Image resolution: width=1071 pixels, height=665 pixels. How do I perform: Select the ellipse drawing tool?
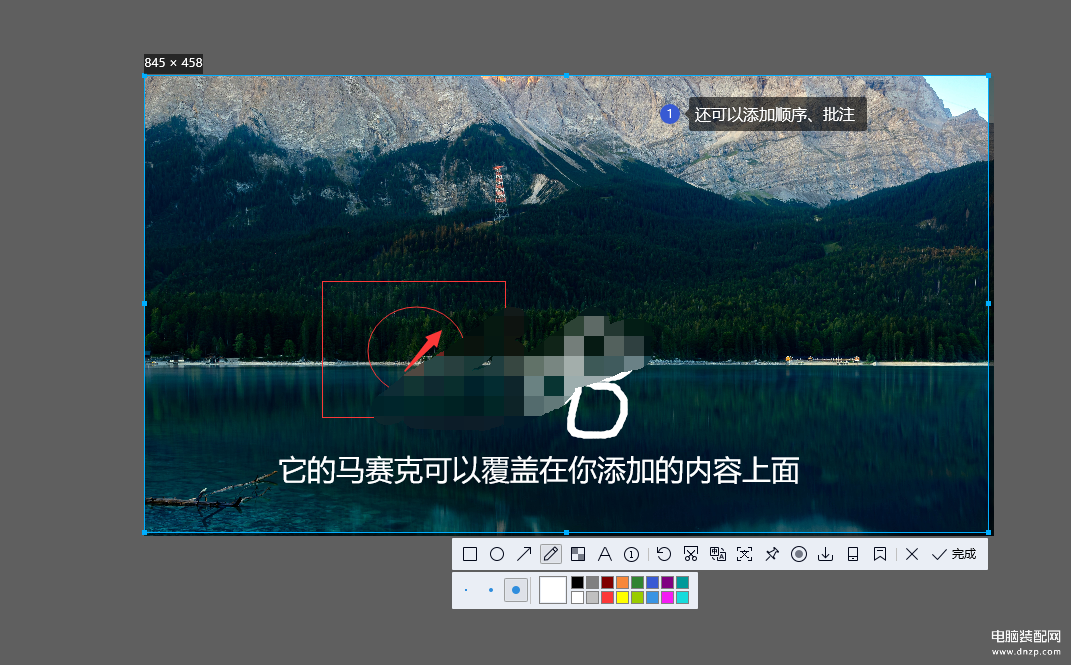point(497,554)
